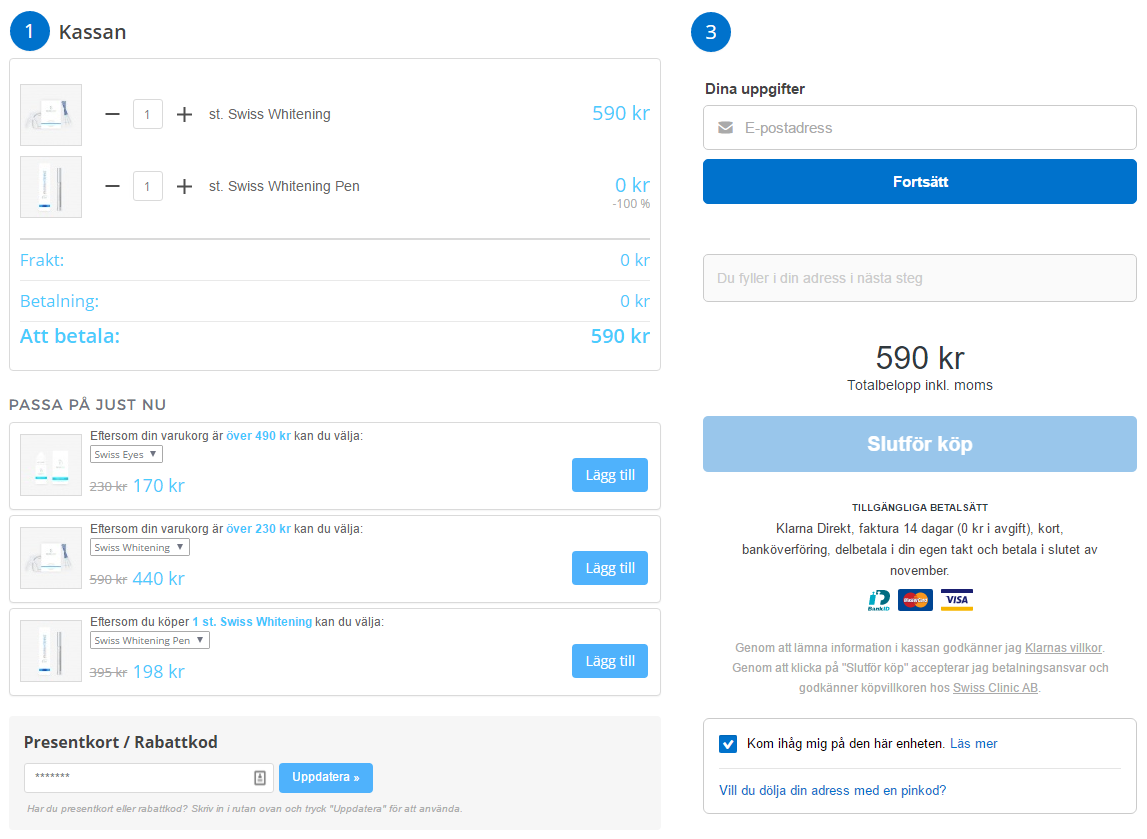This screenshot has width=1147, height=839.
Task: Click the BankID payment icon
Action: tap(879, 600)
